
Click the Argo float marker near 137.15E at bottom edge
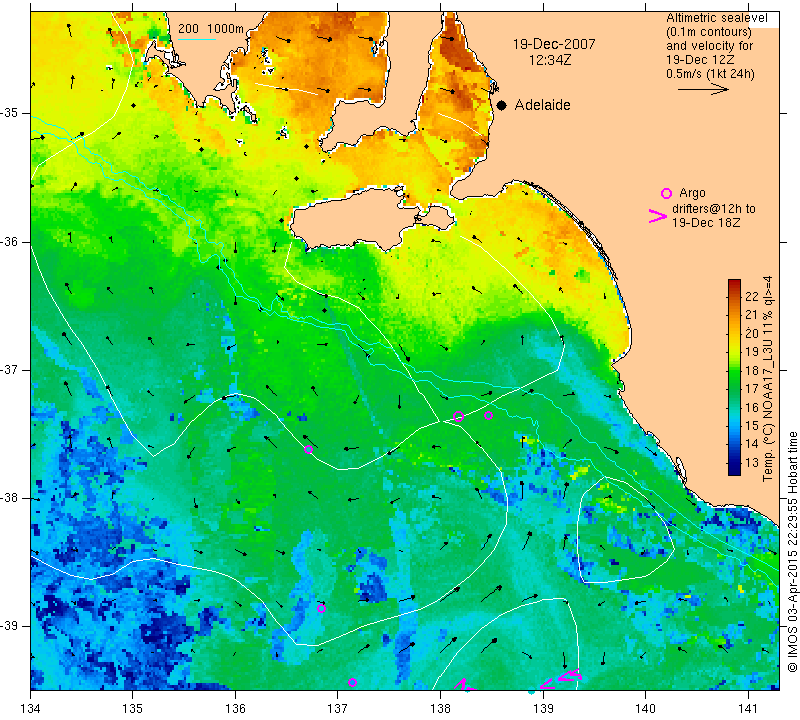[x=352, y=682]
